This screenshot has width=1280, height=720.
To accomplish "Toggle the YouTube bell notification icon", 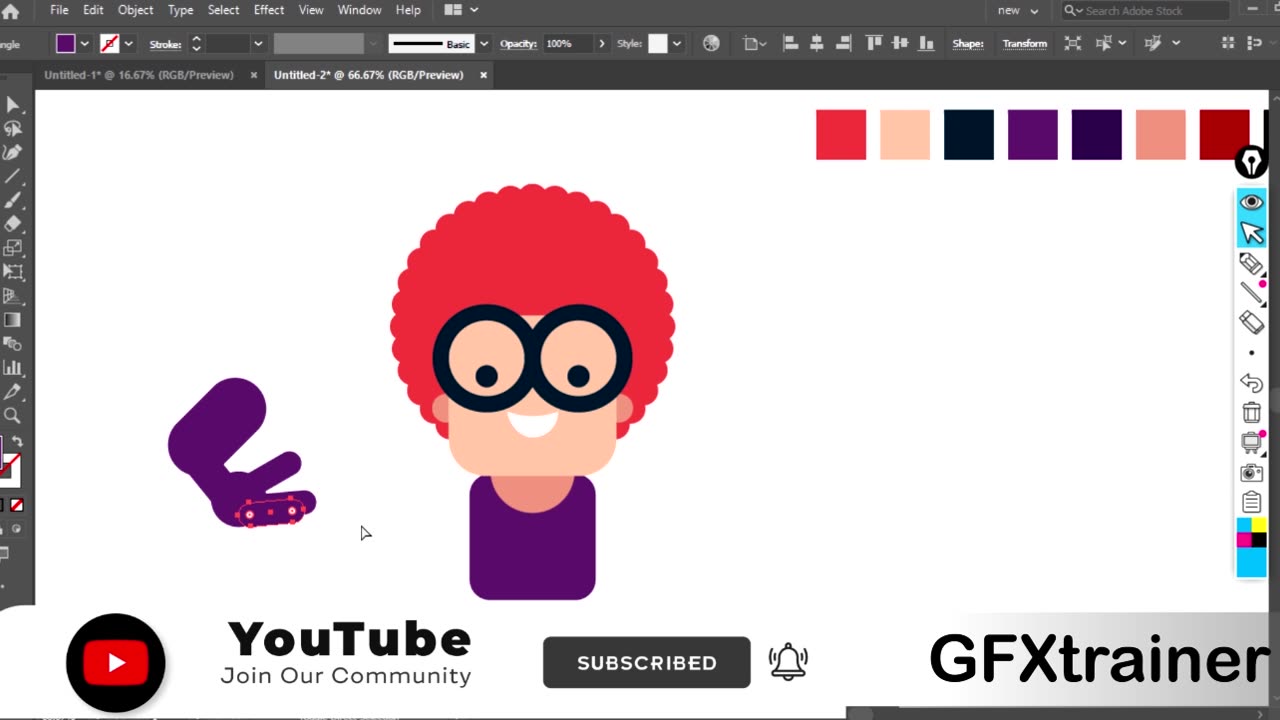I will click(788, 662).
